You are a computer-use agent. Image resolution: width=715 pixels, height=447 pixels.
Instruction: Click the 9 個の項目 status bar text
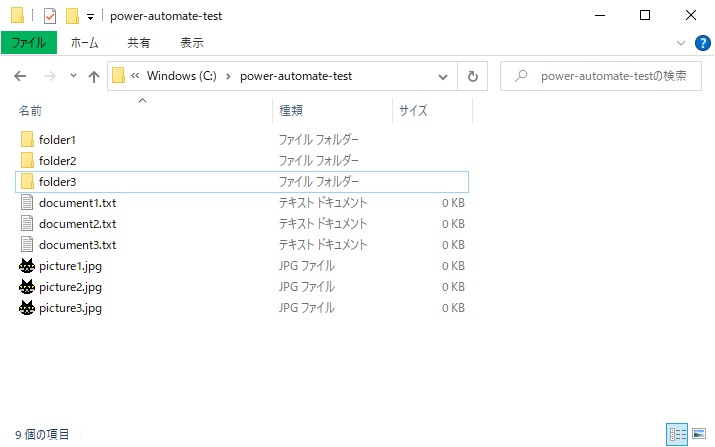(42, 434)
